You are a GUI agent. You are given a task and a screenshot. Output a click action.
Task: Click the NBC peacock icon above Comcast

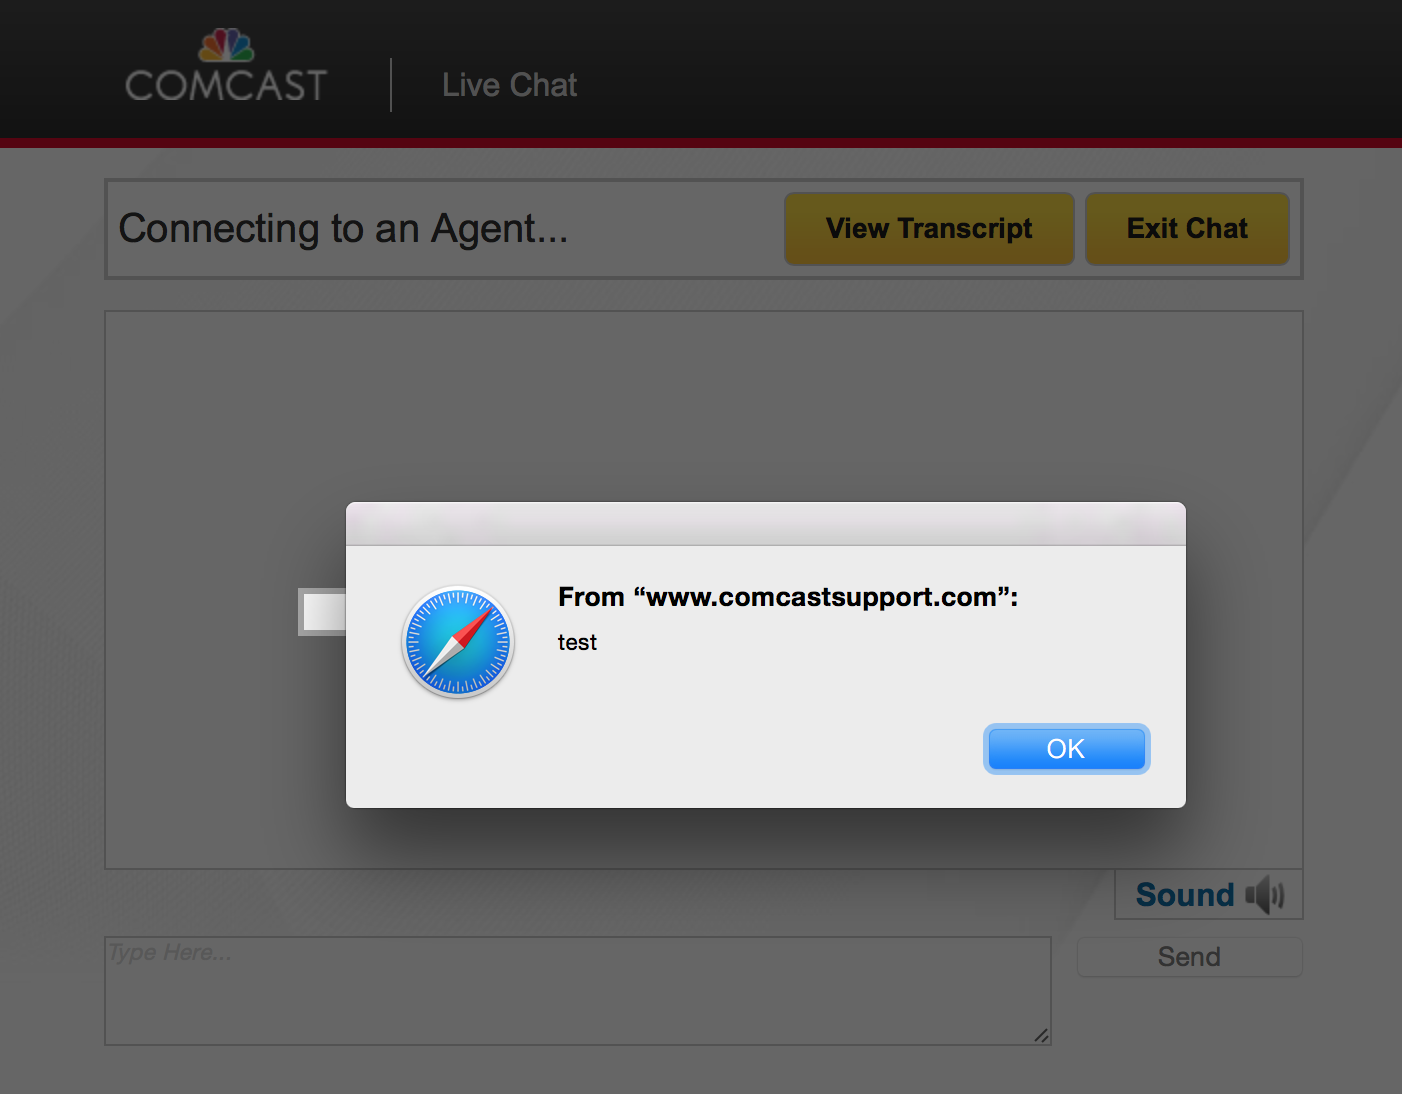pos(226,45)
